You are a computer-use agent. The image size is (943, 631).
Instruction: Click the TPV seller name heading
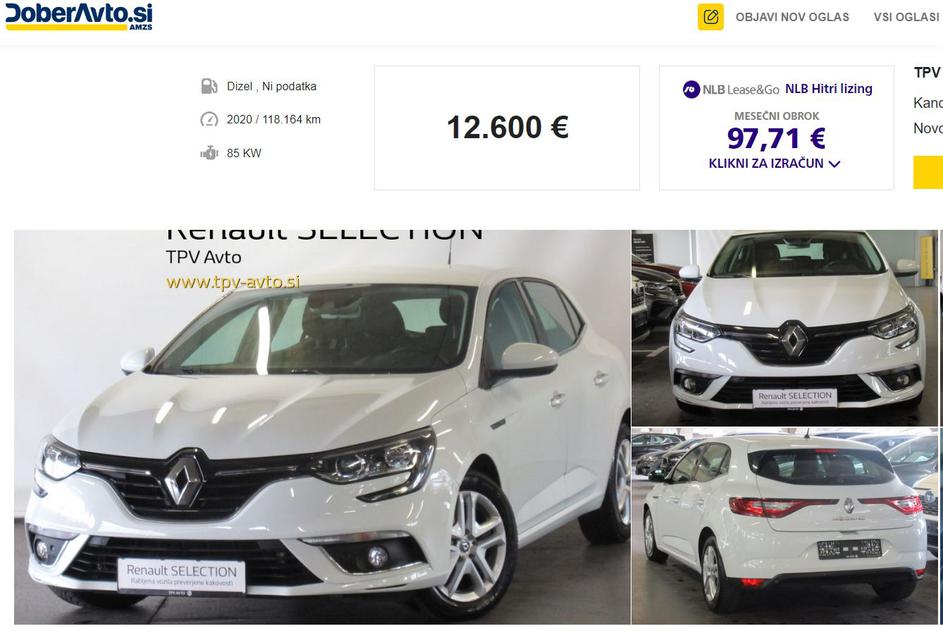click(927, 73)
